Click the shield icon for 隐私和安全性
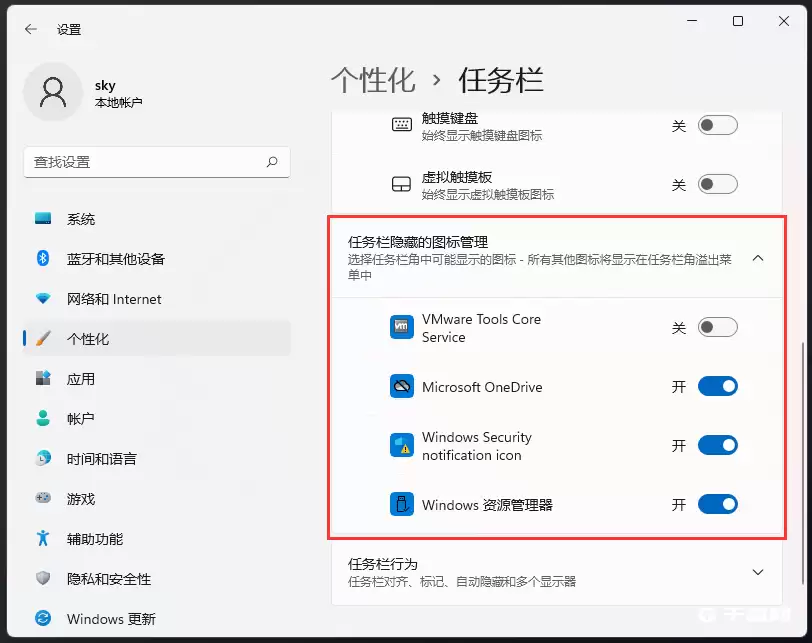 [43, 578]
